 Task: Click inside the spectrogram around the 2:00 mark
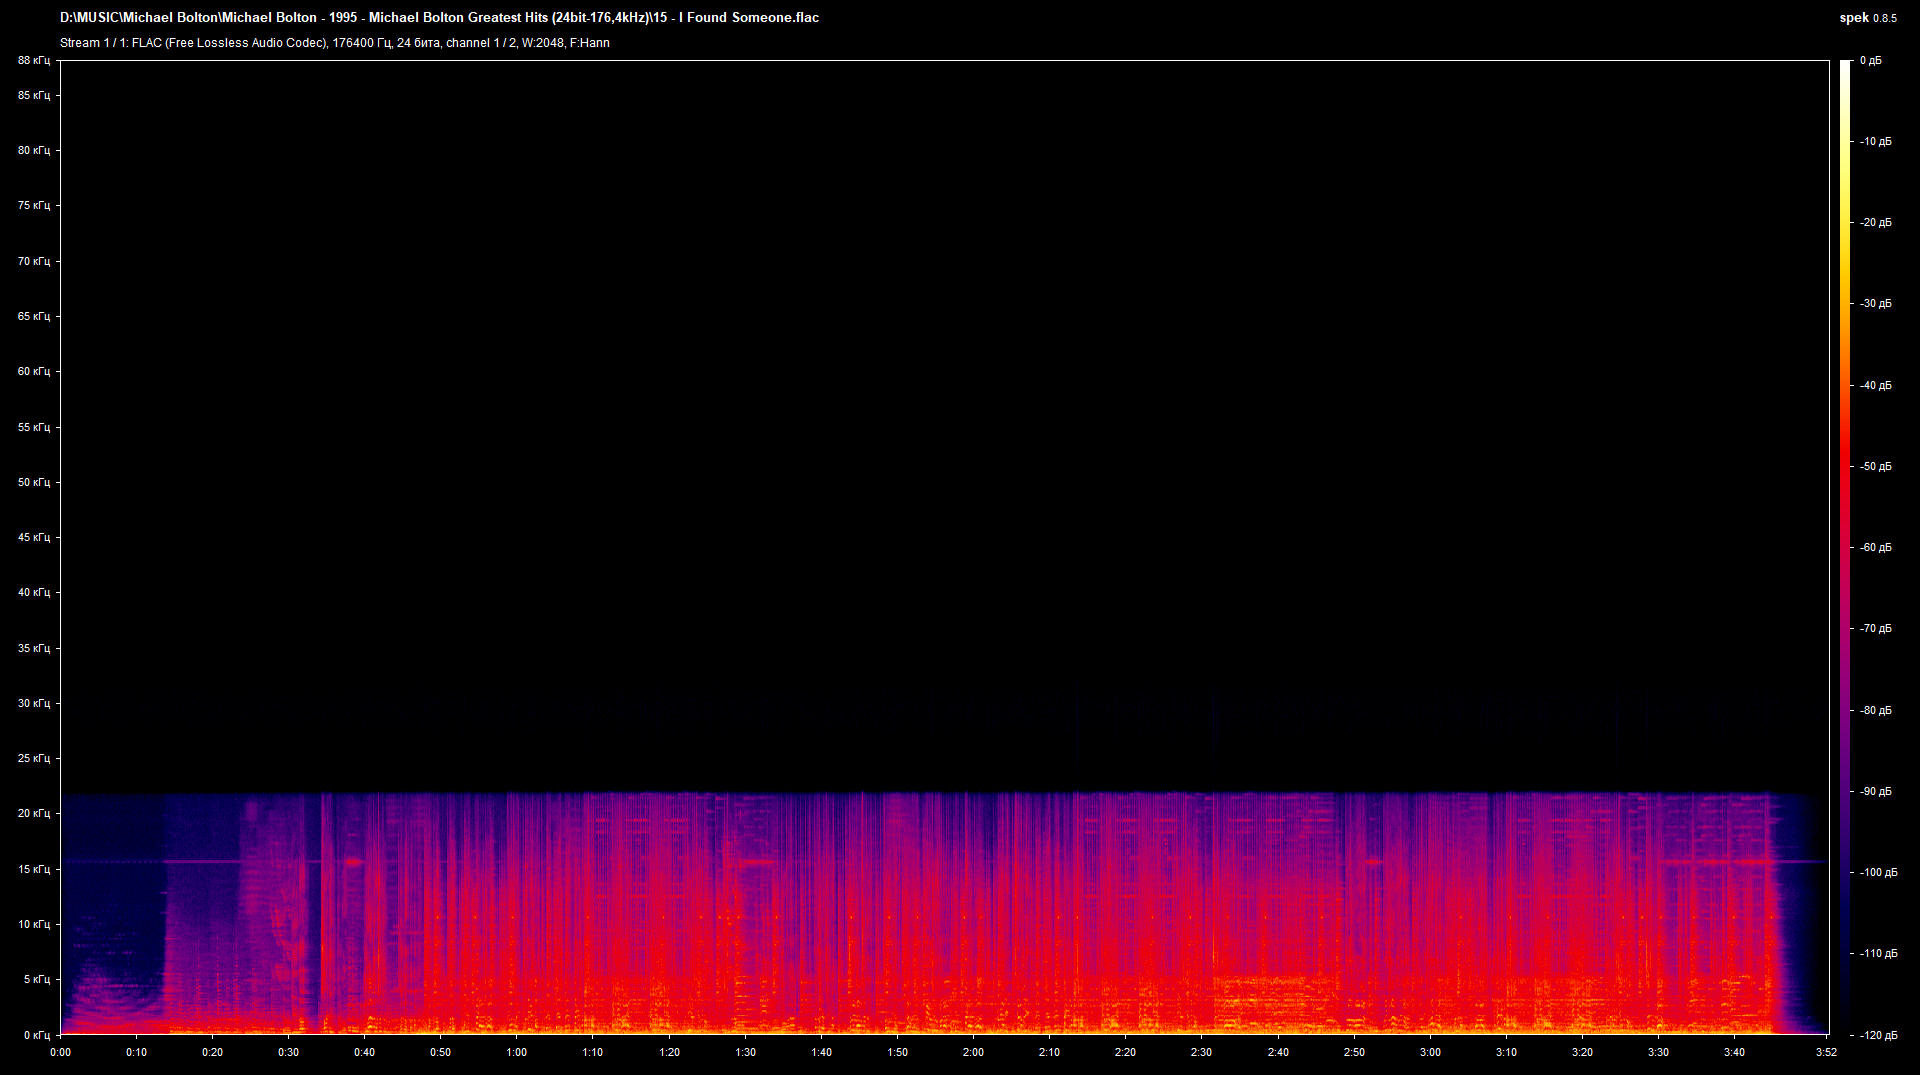click(x=973, y=900)
